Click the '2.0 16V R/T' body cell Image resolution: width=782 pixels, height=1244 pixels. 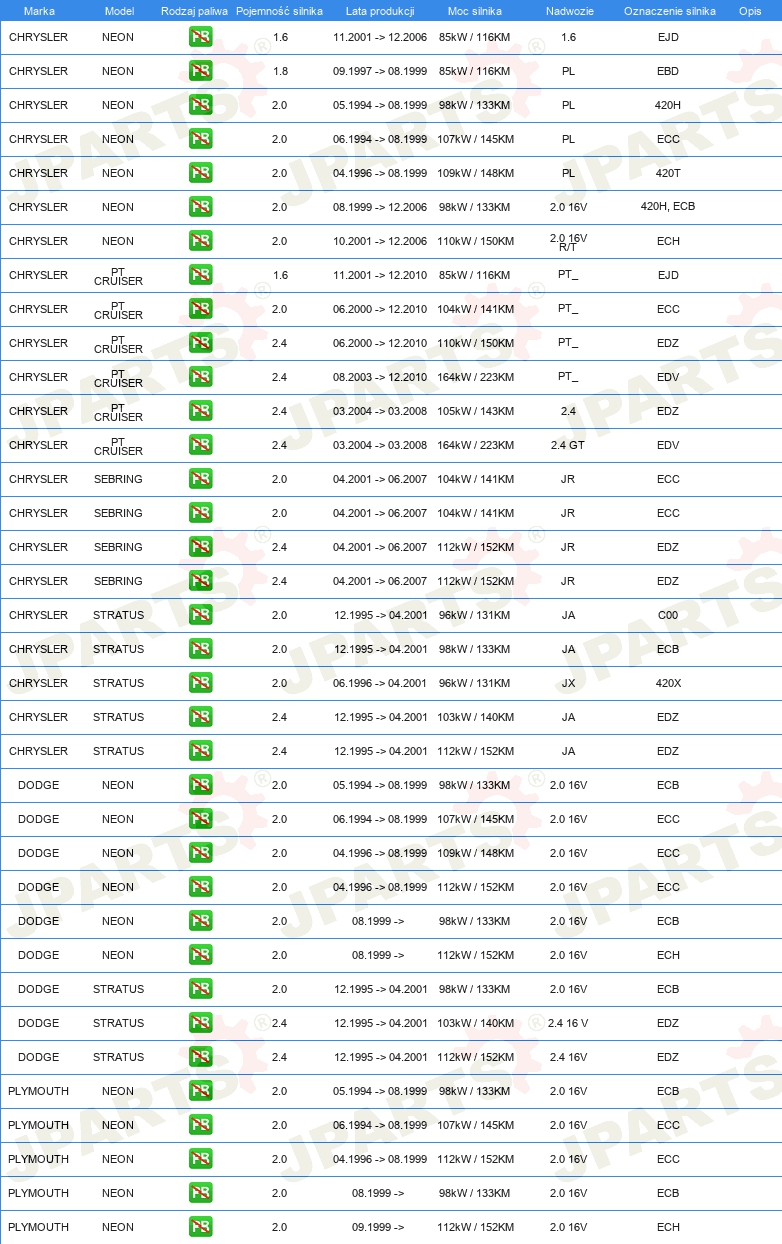click(568, 241)
